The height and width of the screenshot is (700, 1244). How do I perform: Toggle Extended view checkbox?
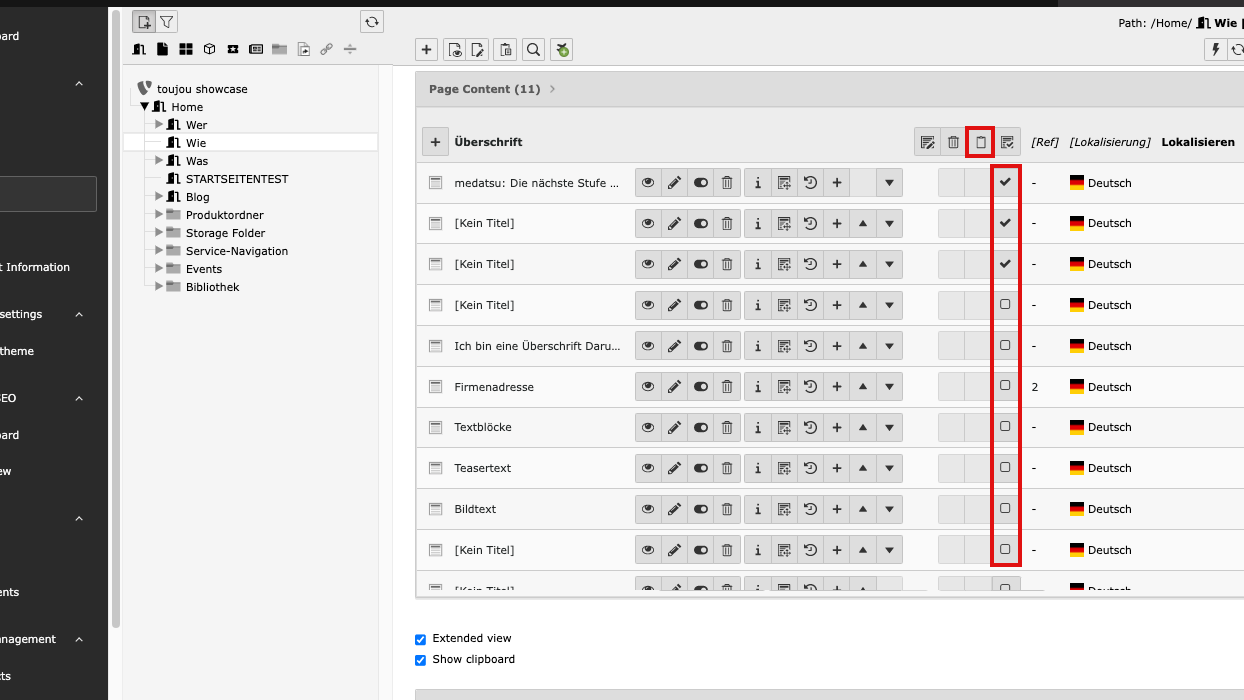click(x=420, y=639)
